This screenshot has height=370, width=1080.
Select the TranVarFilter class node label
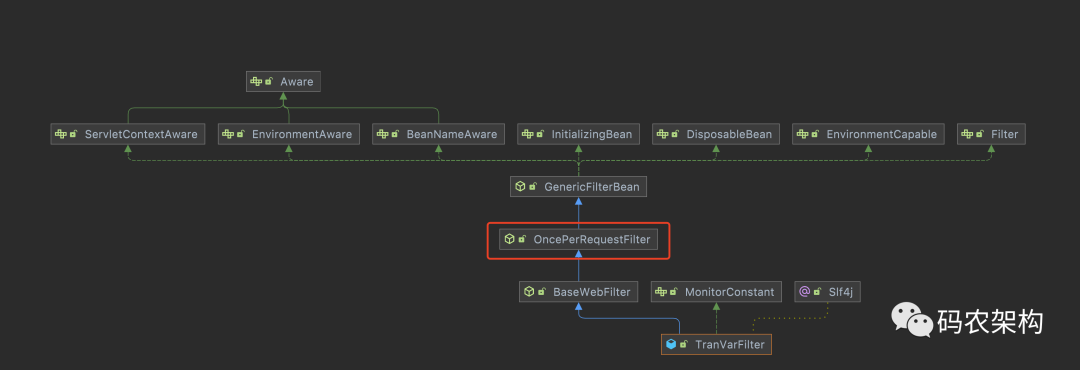click(x=729, y=344)
